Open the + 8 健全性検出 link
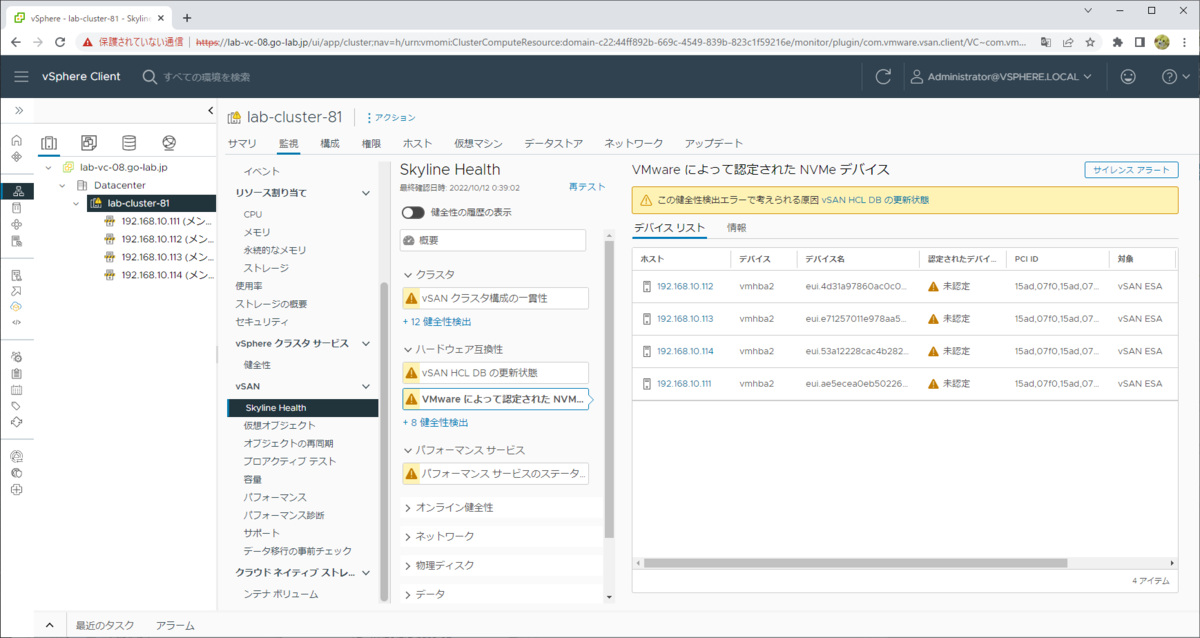The height and width of the screenshot is (638, 1200). click(x=435, y=423)
